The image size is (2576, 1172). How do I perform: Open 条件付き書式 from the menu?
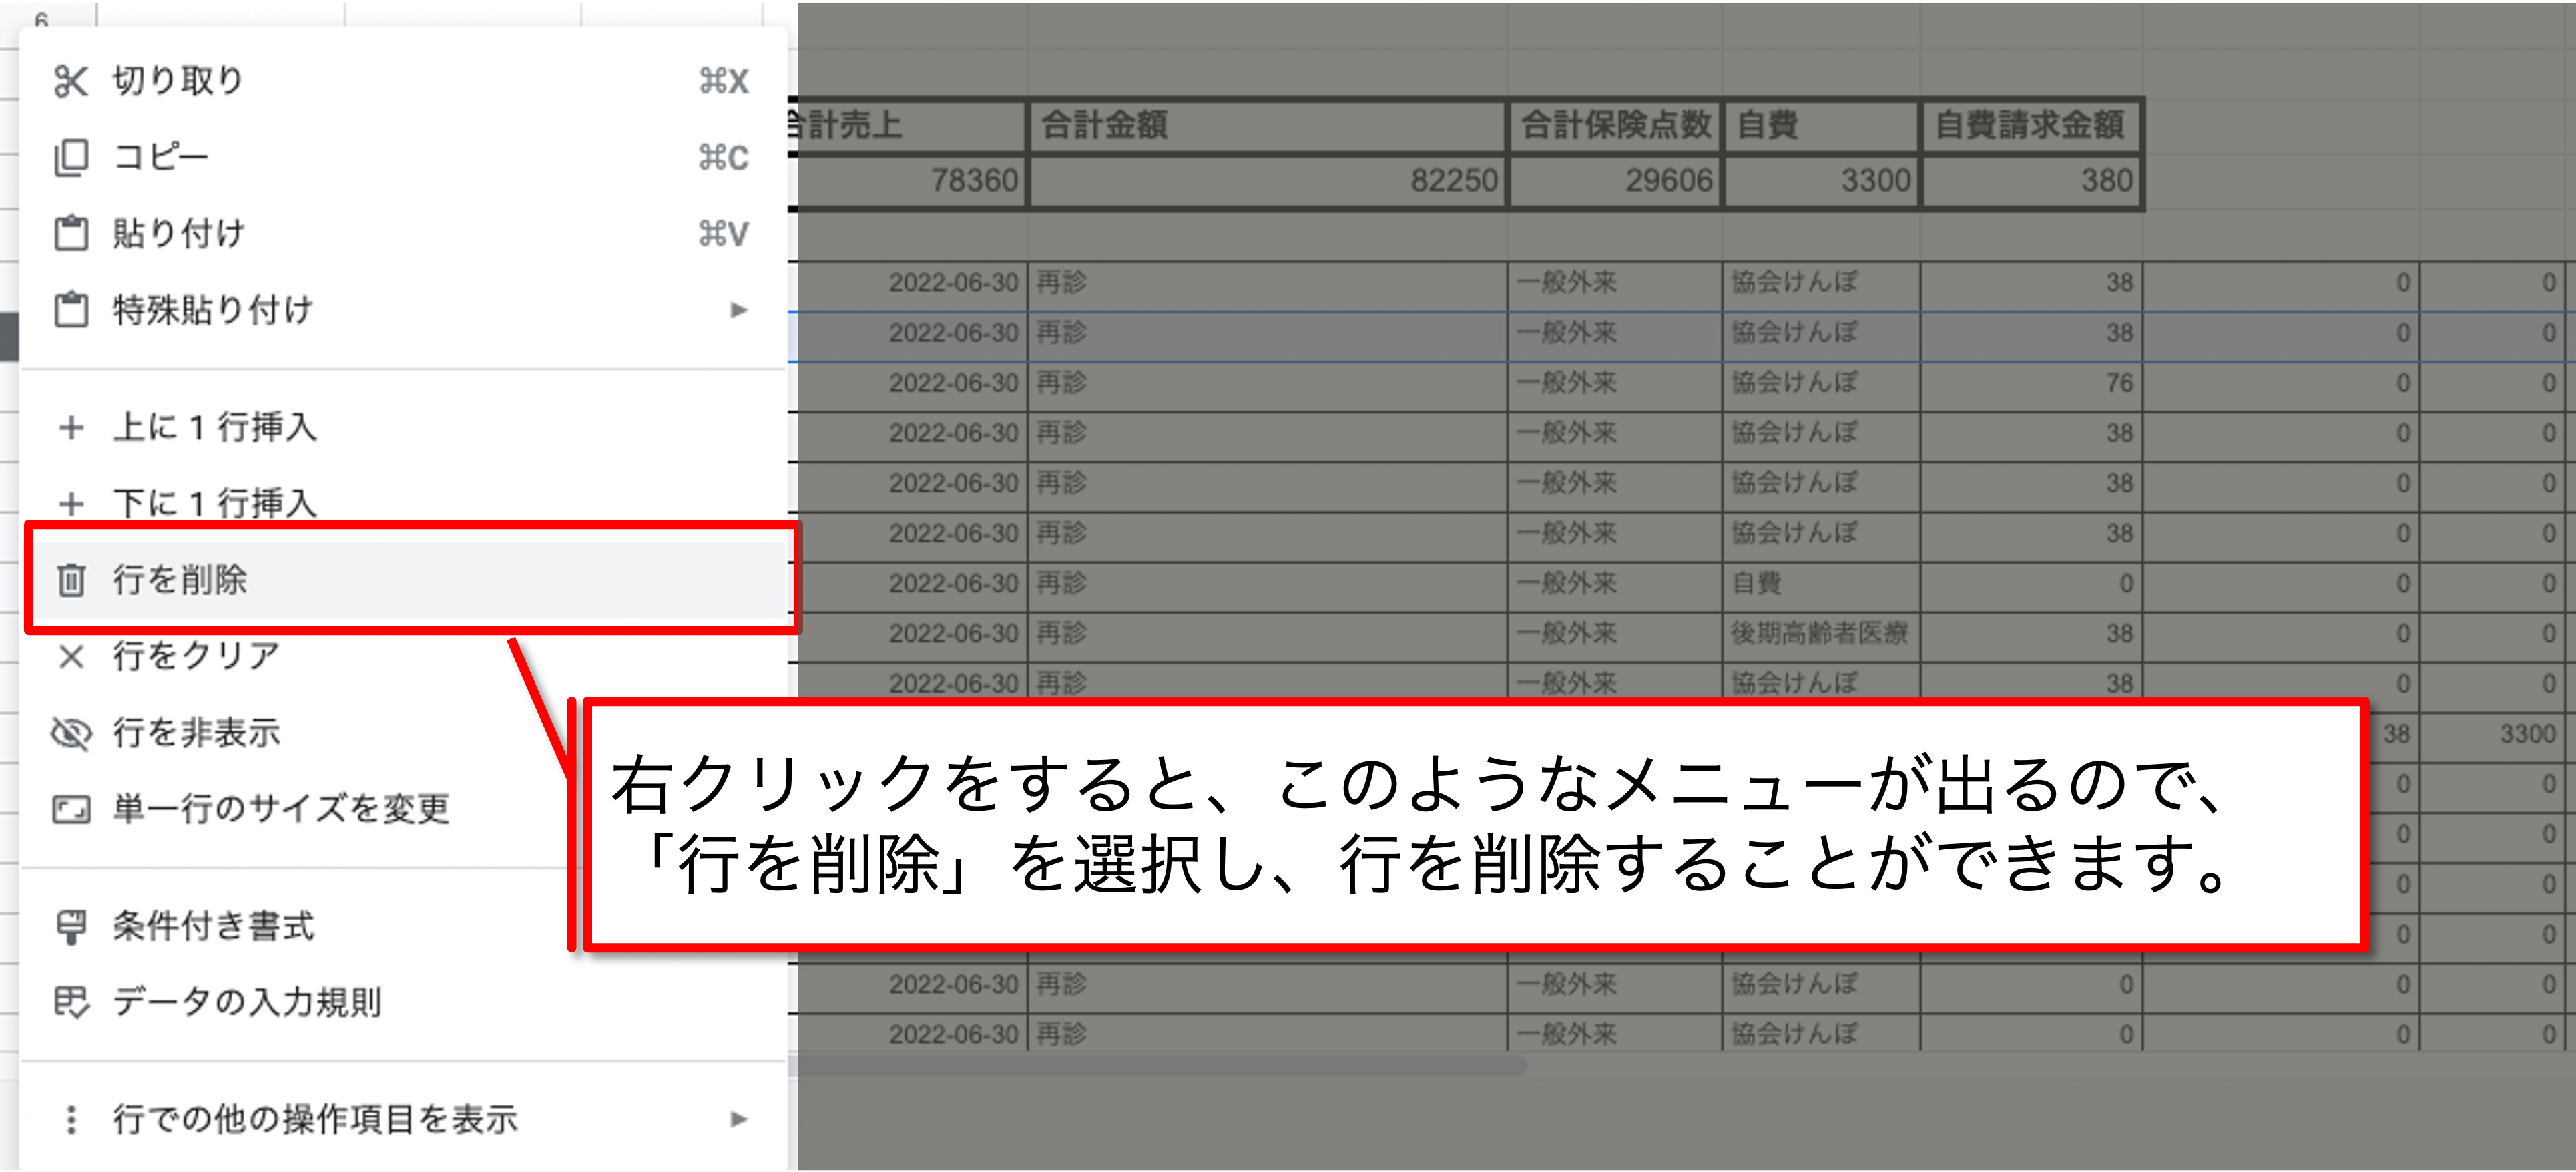tap(403, 926)
